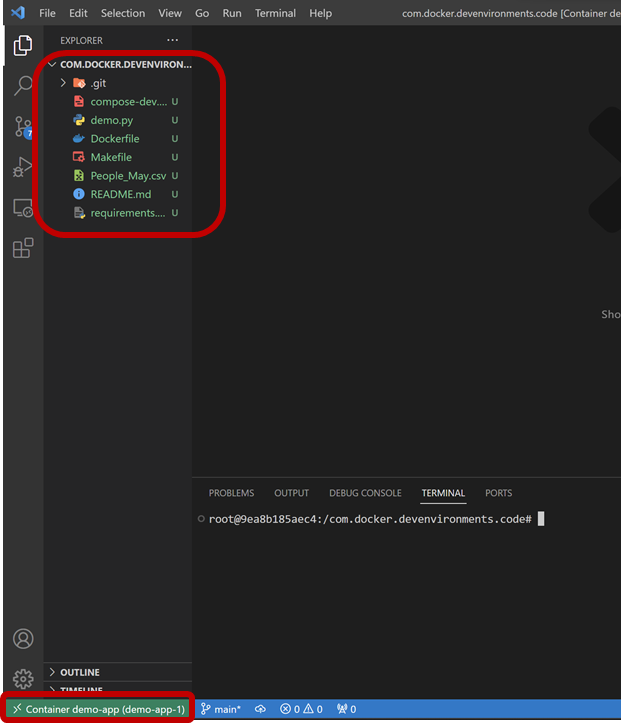Open the Extensions view
The image size is (621, 723).
(23, 248)
